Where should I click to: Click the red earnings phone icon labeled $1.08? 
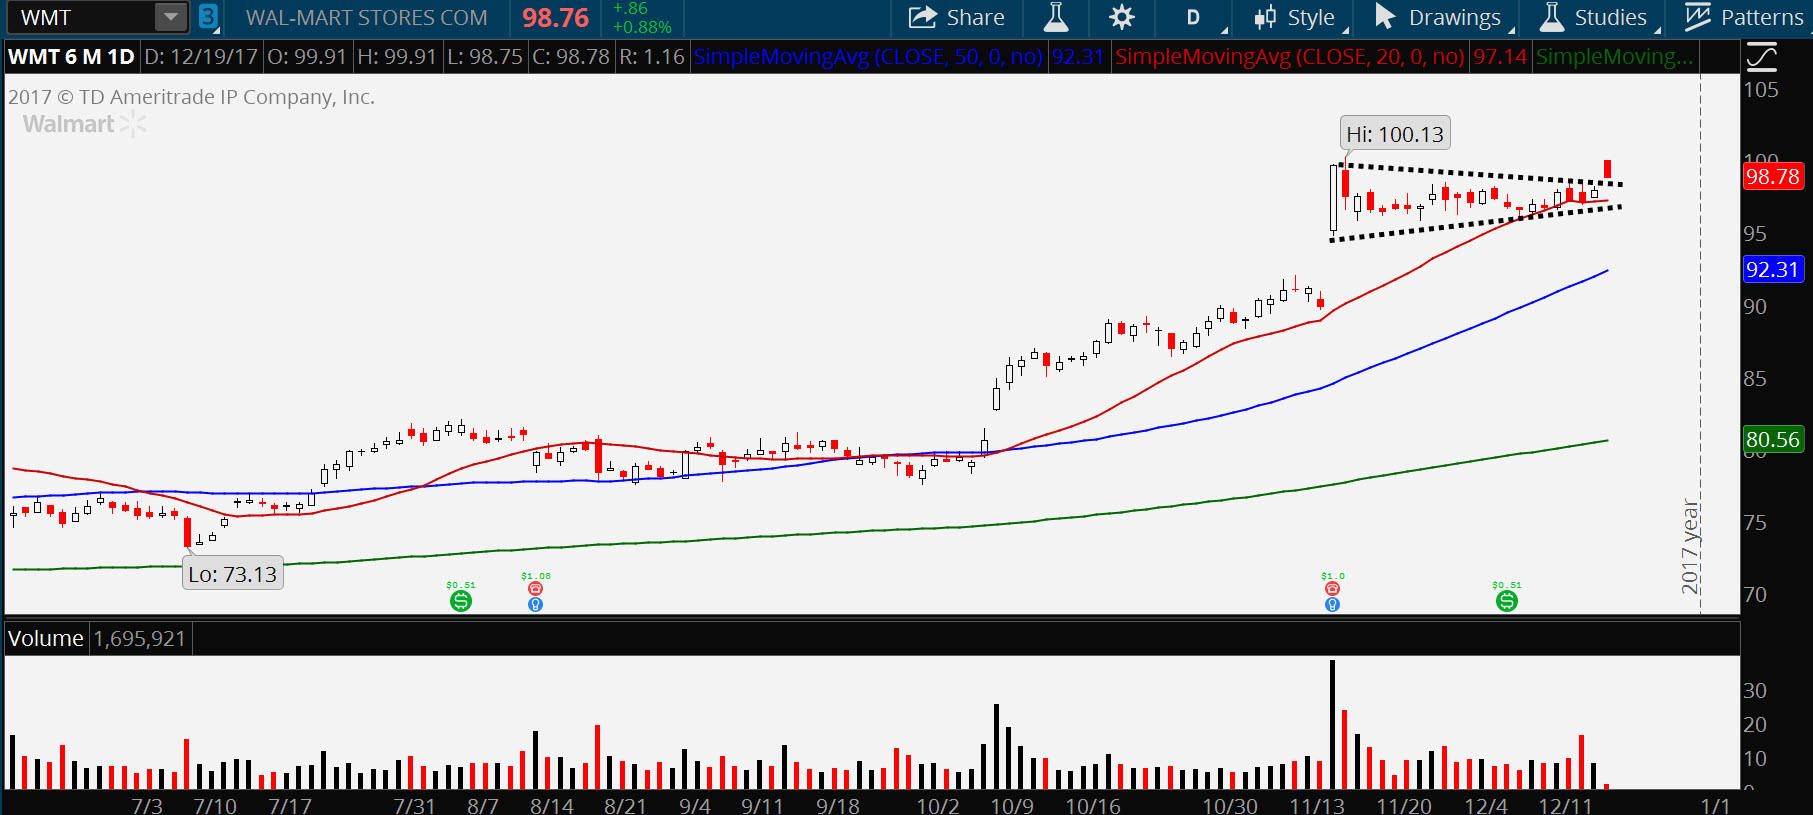click(535, 589)
